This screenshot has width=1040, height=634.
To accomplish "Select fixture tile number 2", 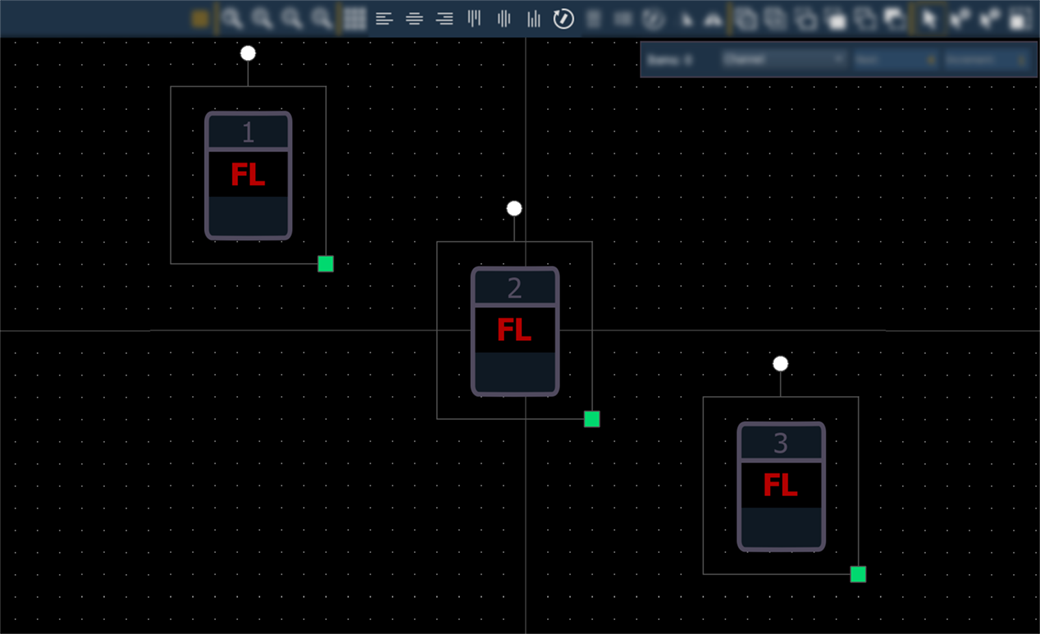I will 515,331.
